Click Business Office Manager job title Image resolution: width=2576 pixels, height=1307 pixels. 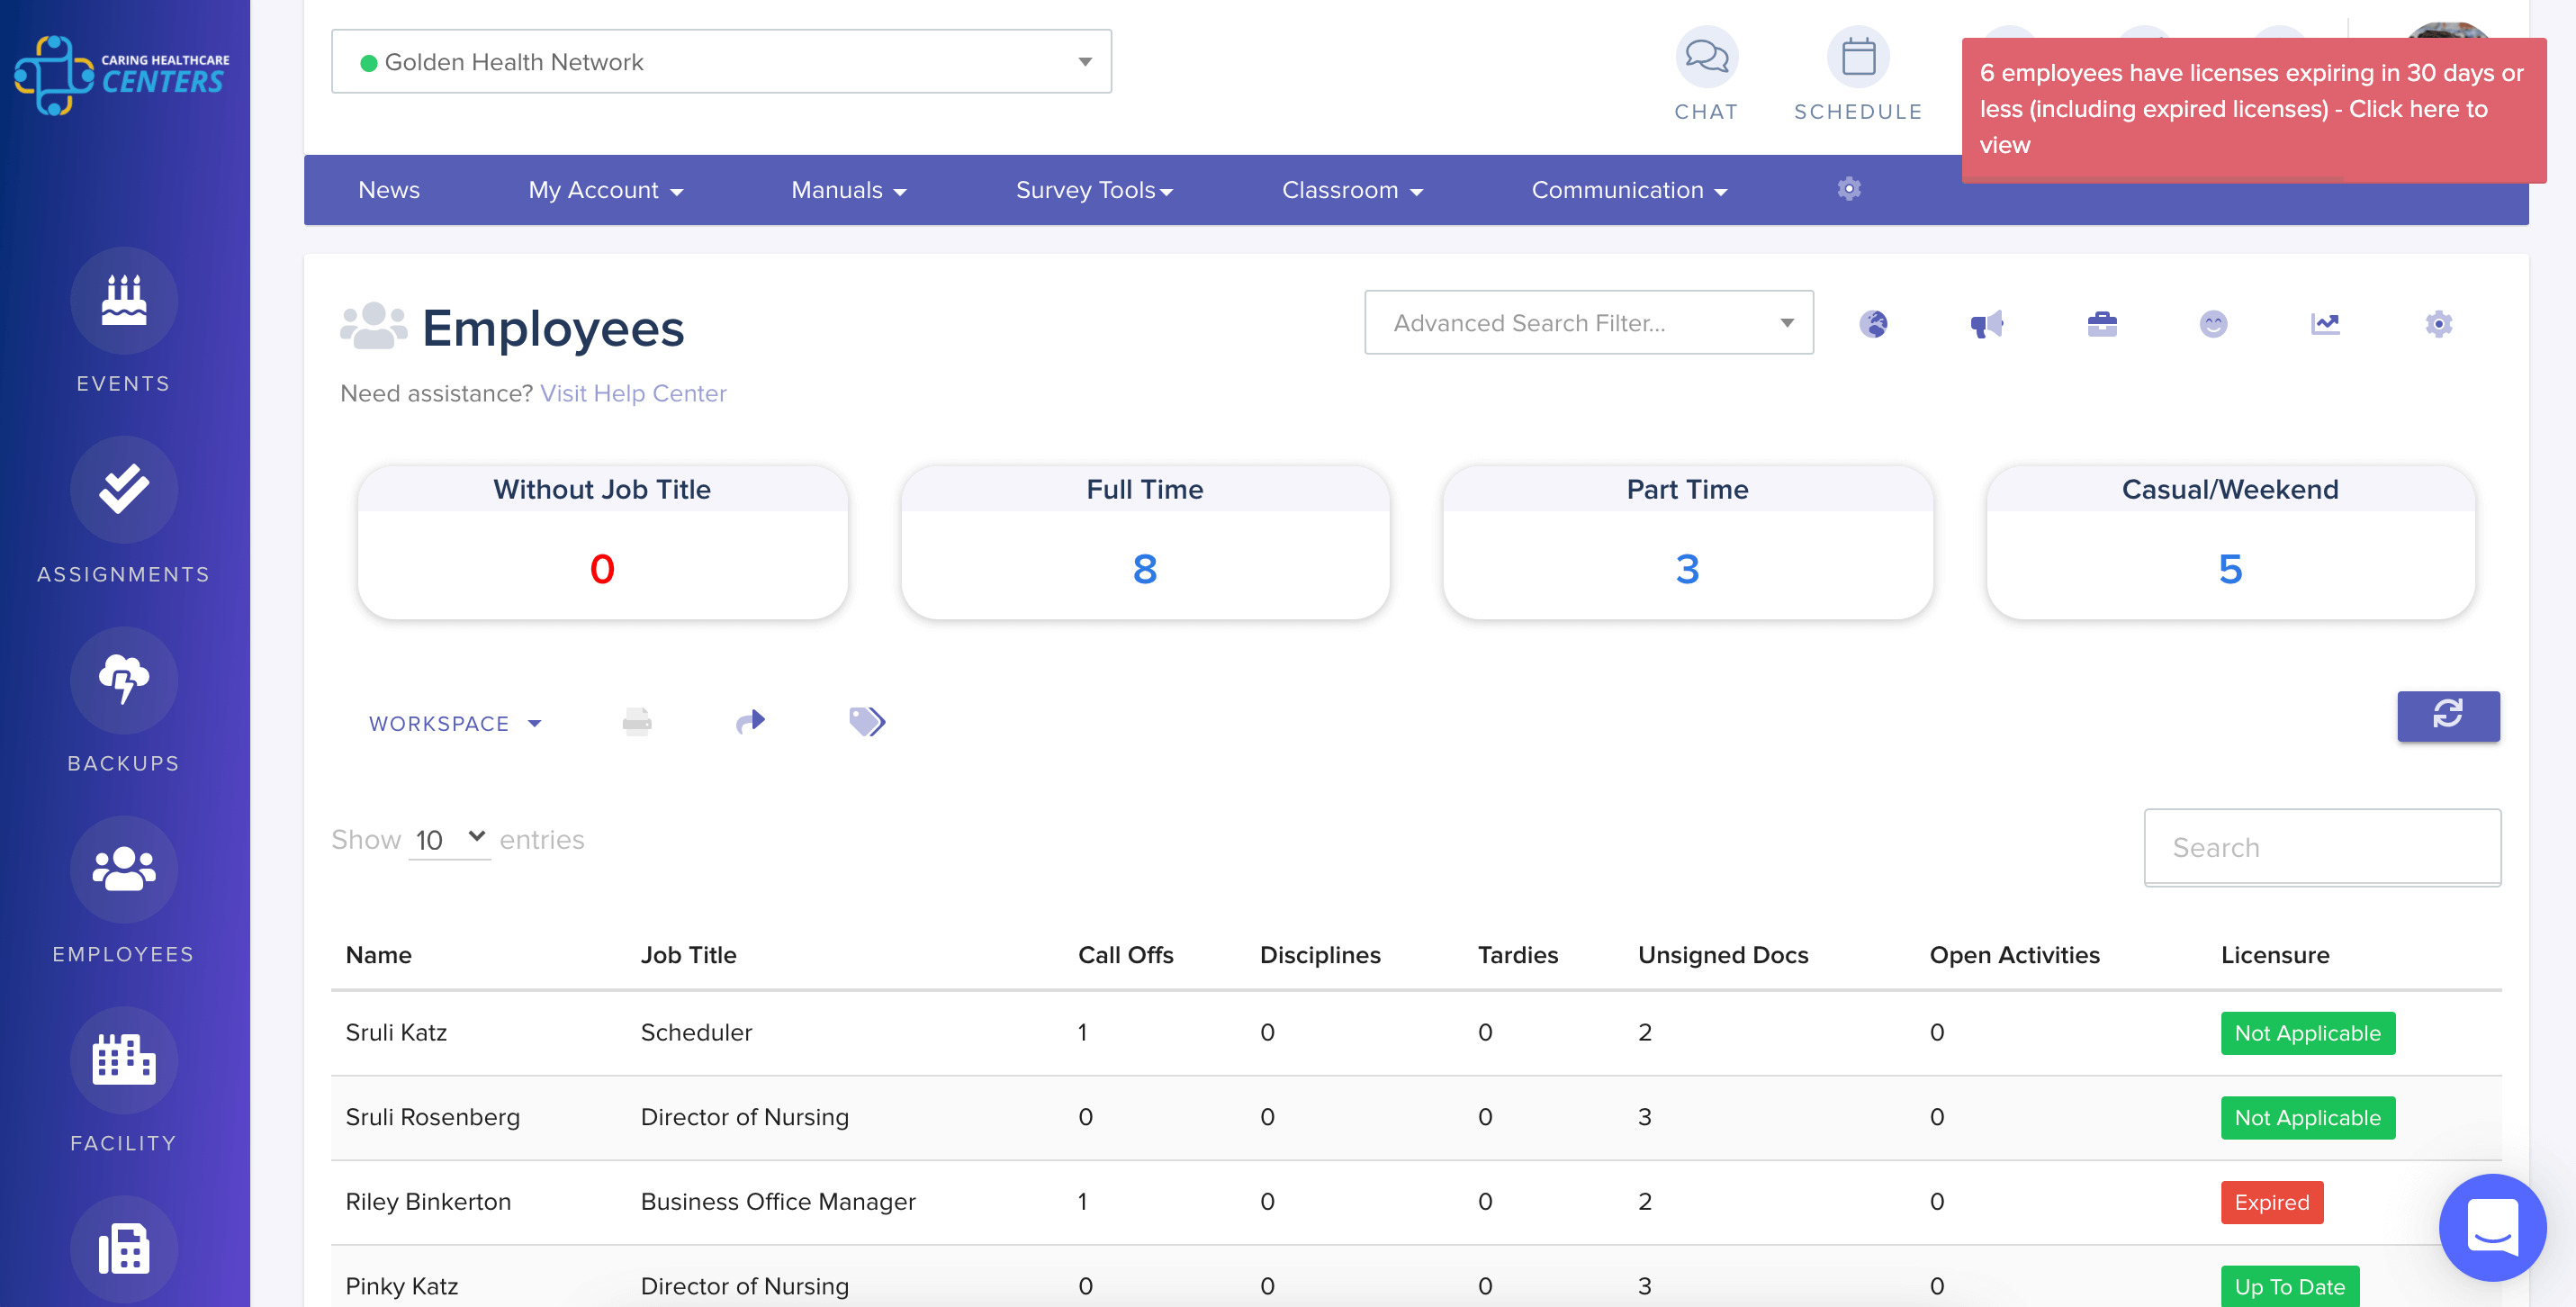click(x=778, y=1201)
